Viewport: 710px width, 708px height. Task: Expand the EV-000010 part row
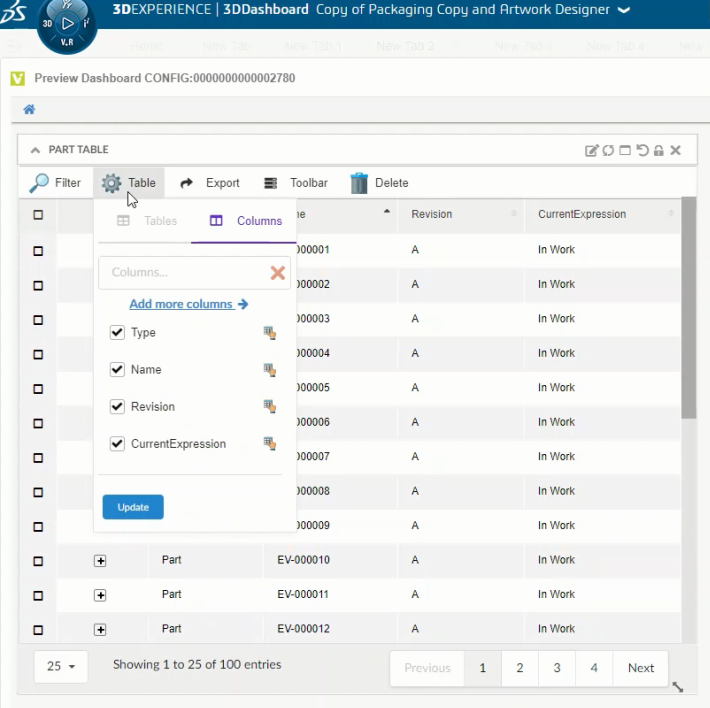[100, 561]
